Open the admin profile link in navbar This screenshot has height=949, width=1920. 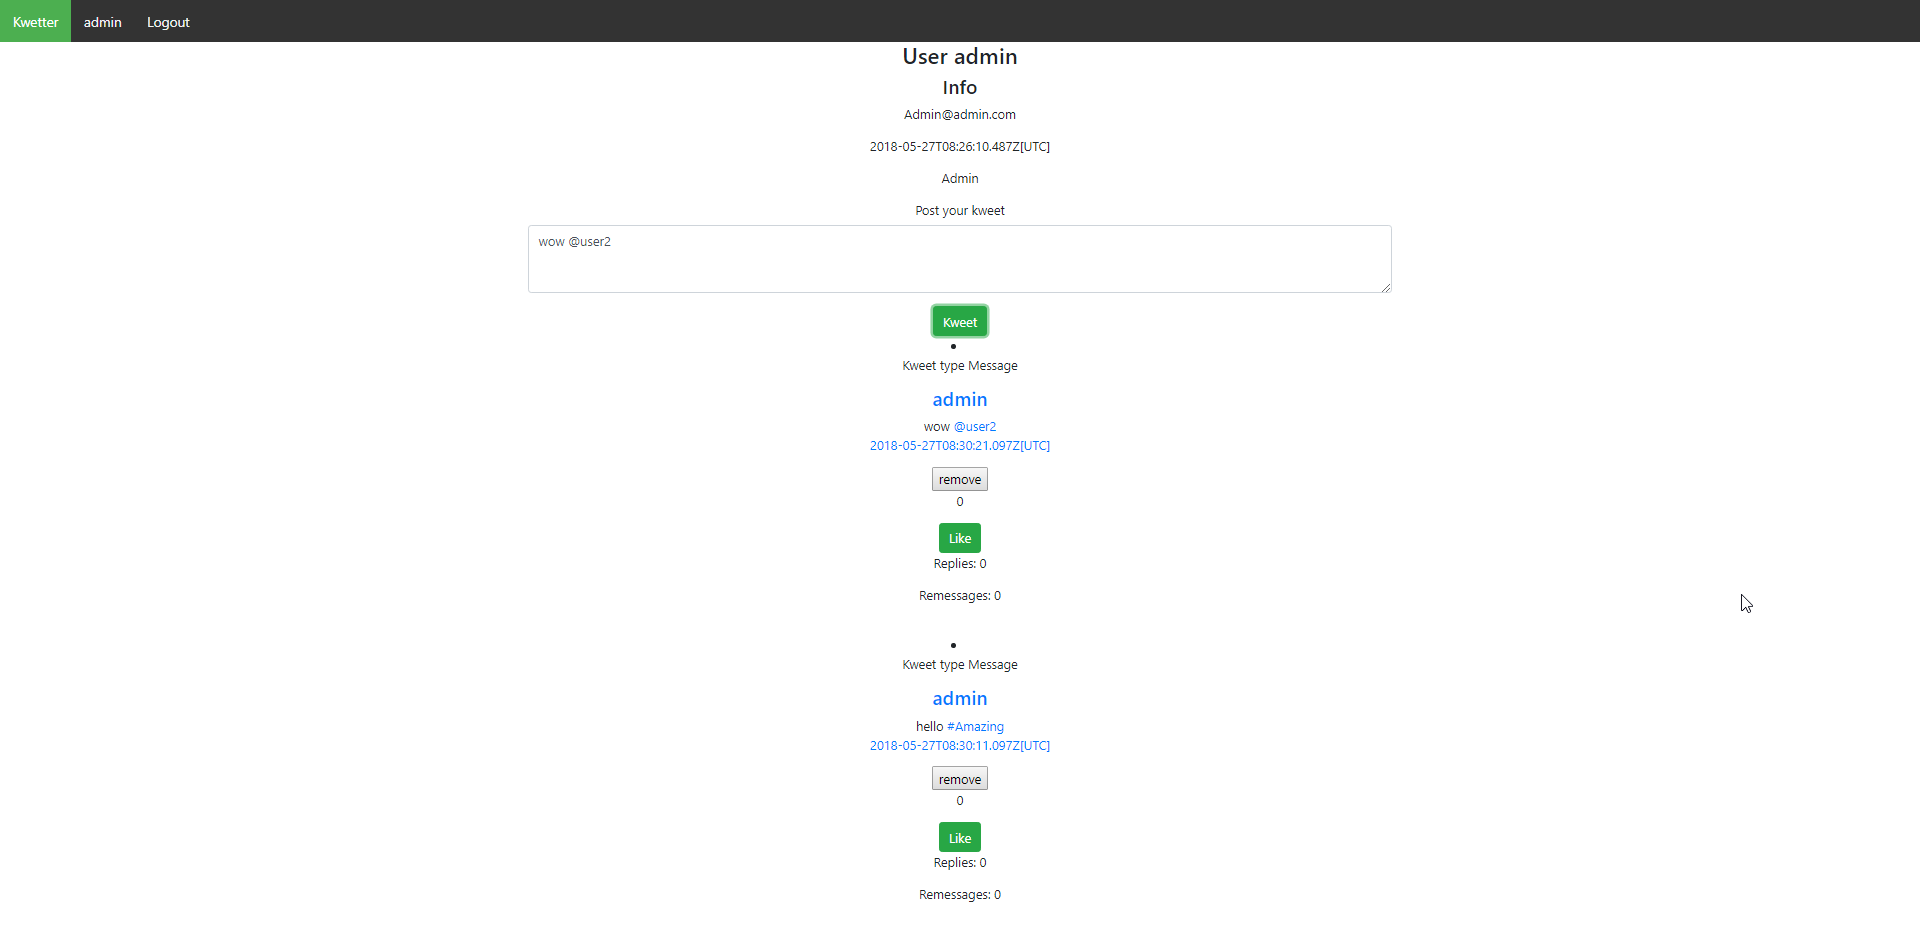click(x=102, y=22)
